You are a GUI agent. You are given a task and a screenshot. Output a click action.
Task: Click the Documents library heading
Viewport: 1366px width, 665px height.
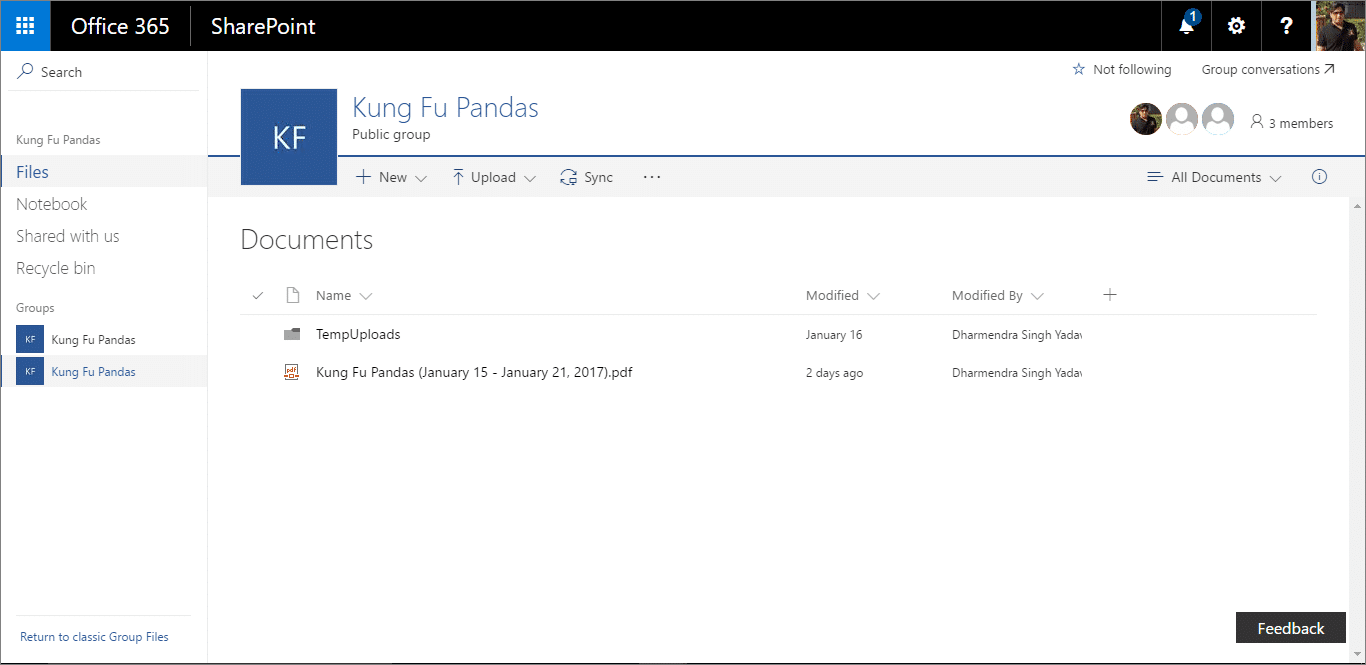pos(307,240)
